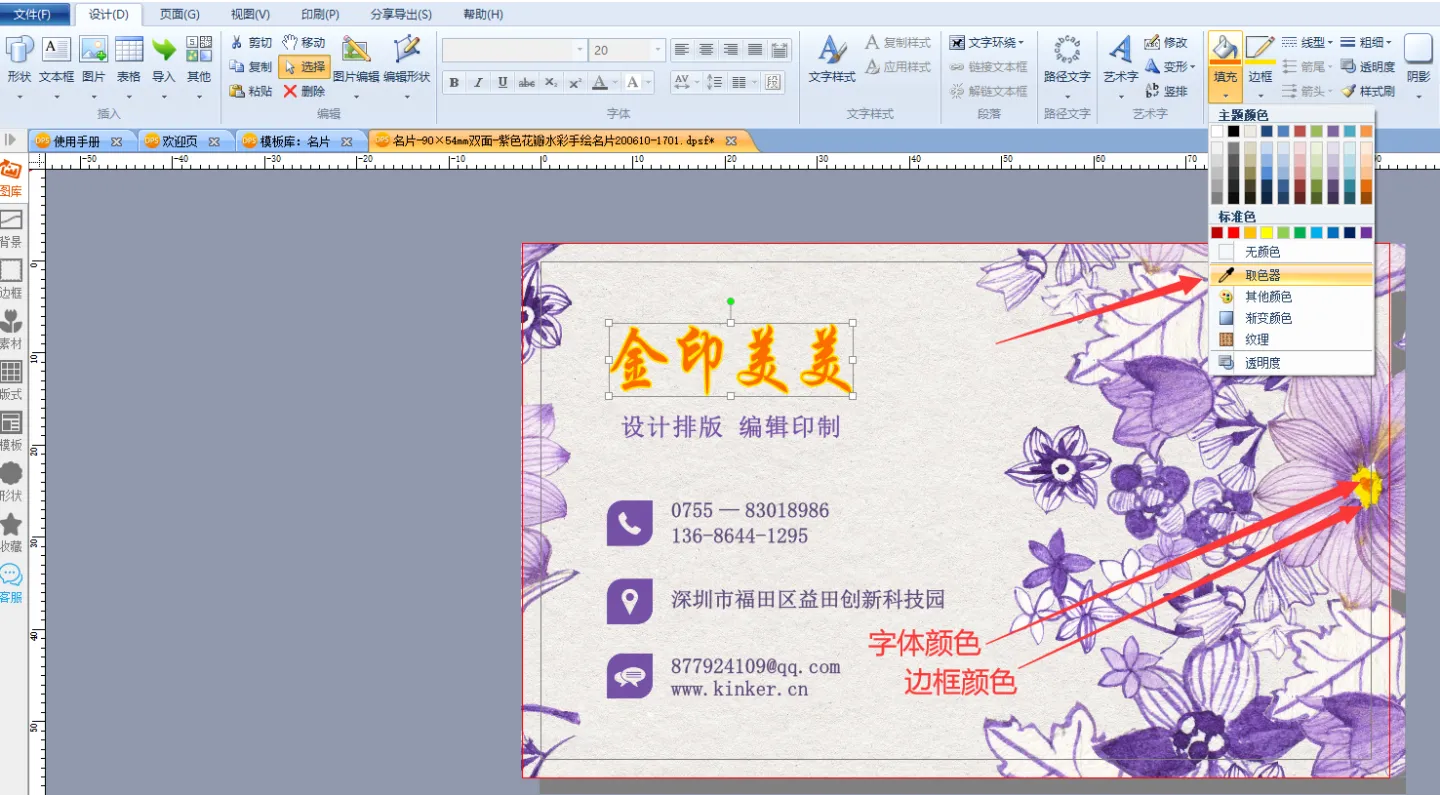Screen dimensions: 1440x795
Task: Toggle italic formatting
Action: 479,82
